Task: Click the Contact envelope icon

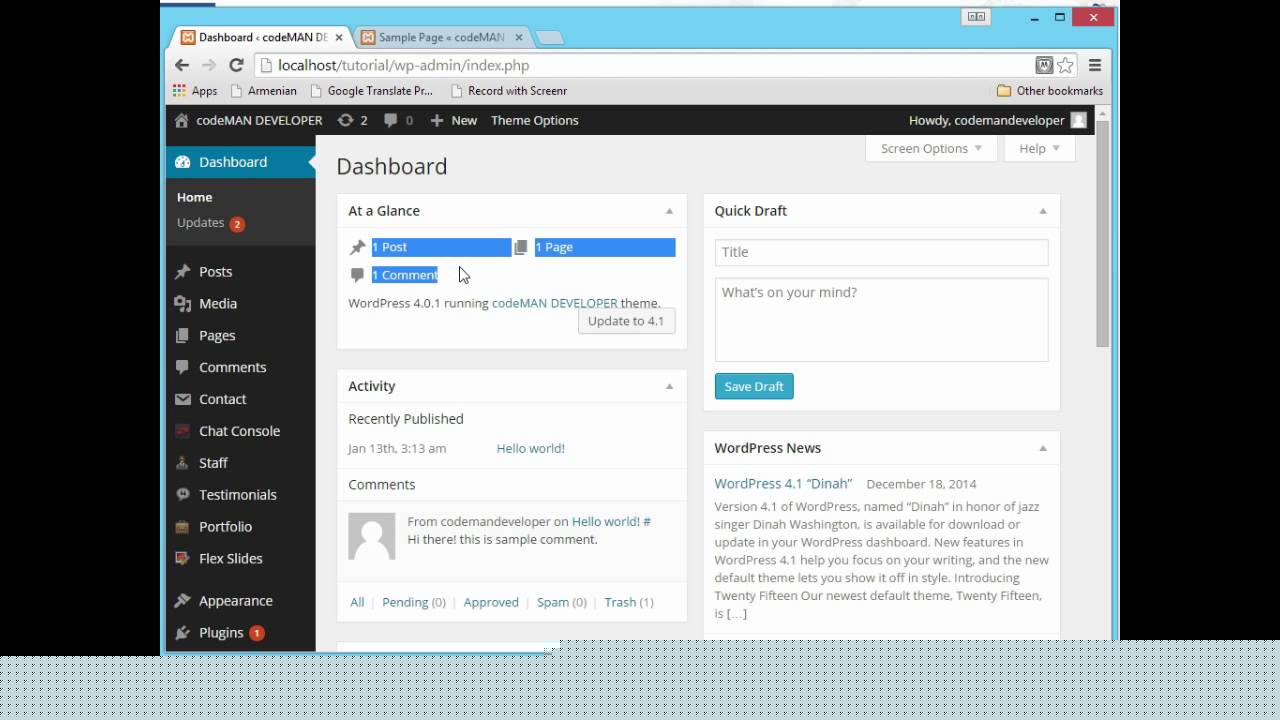Action: coord(182,399)
